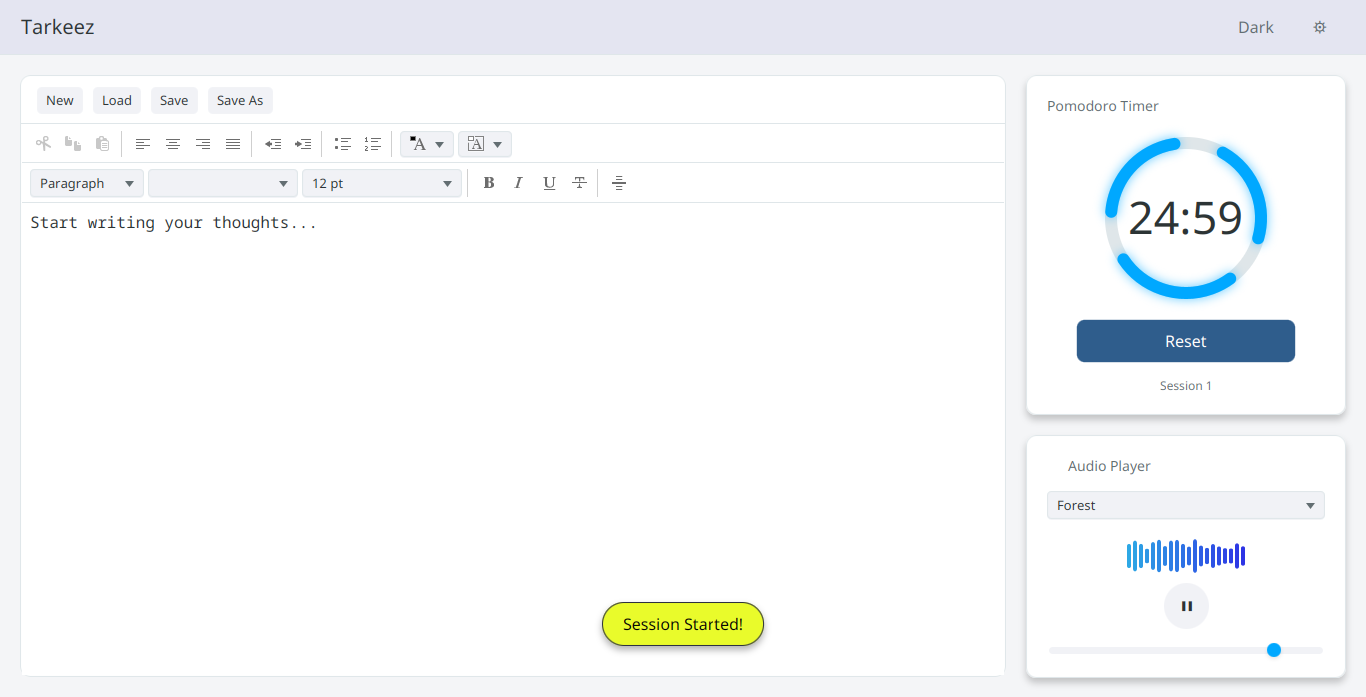Decrease paragraph indent
This screenshot has height=697, width=1366.
pyautogui.click(x=273, y=144)
